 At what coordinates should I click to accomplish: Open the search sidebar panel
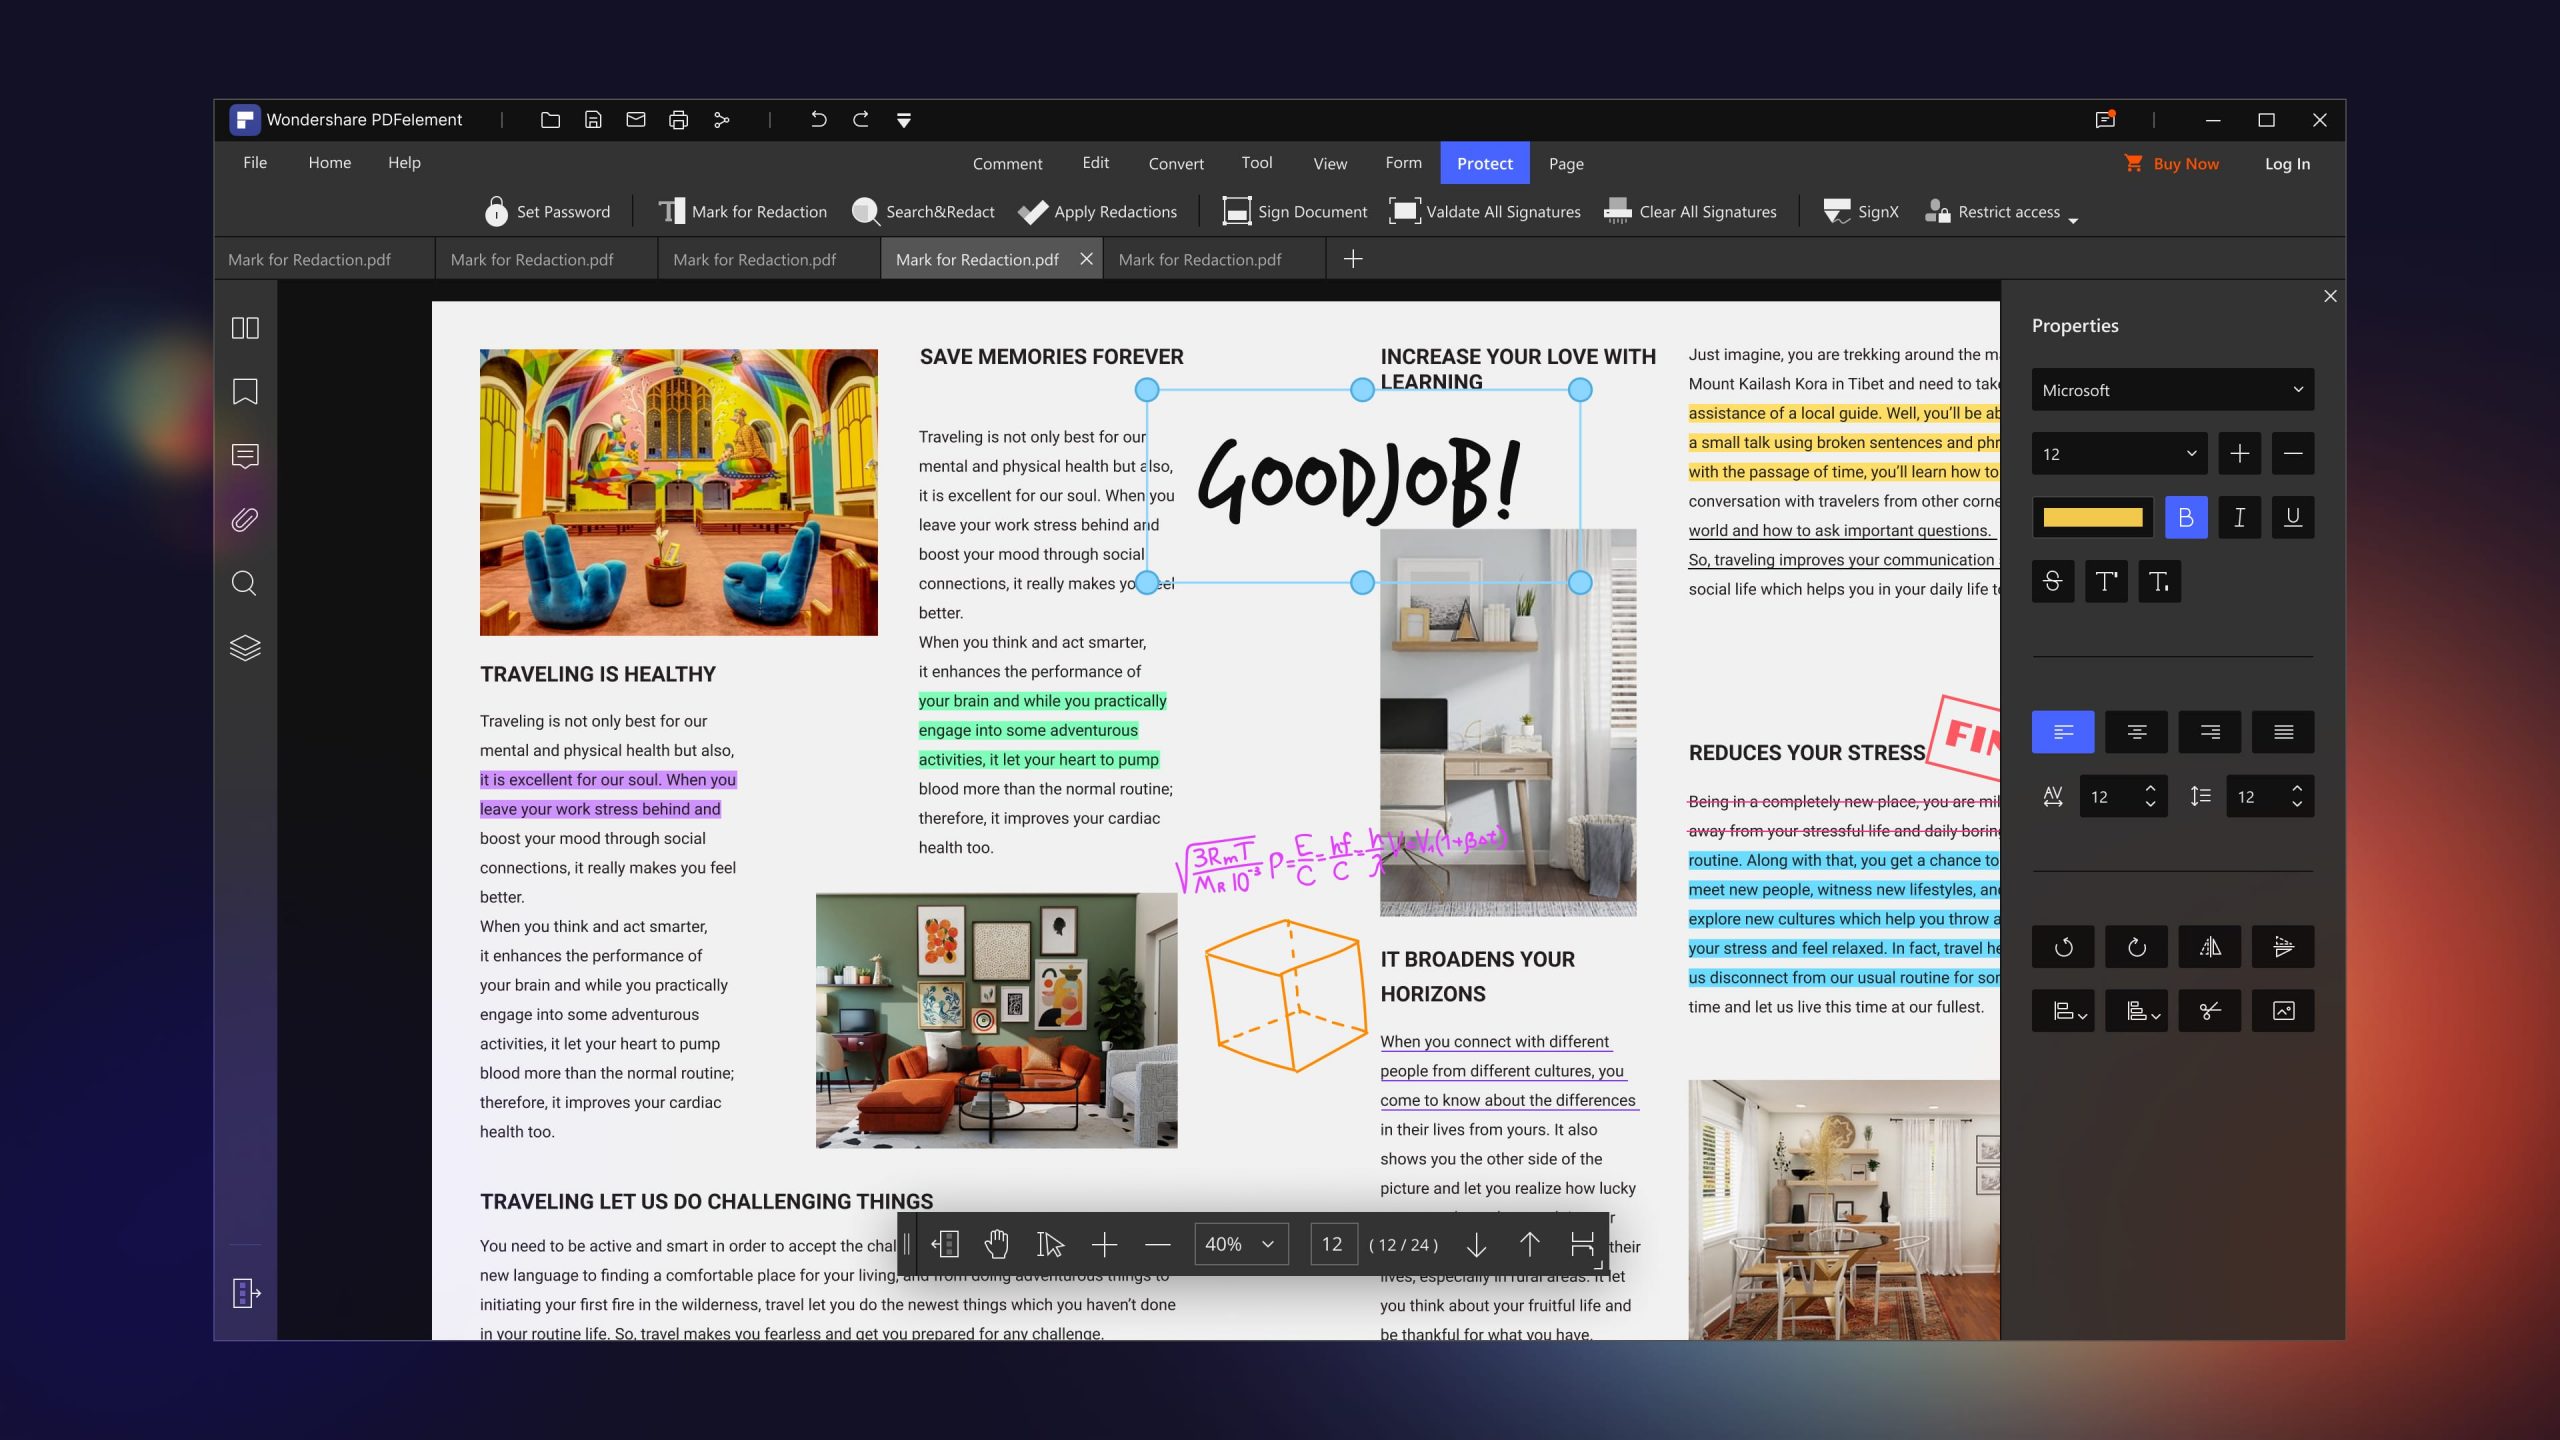click(244, 583)
